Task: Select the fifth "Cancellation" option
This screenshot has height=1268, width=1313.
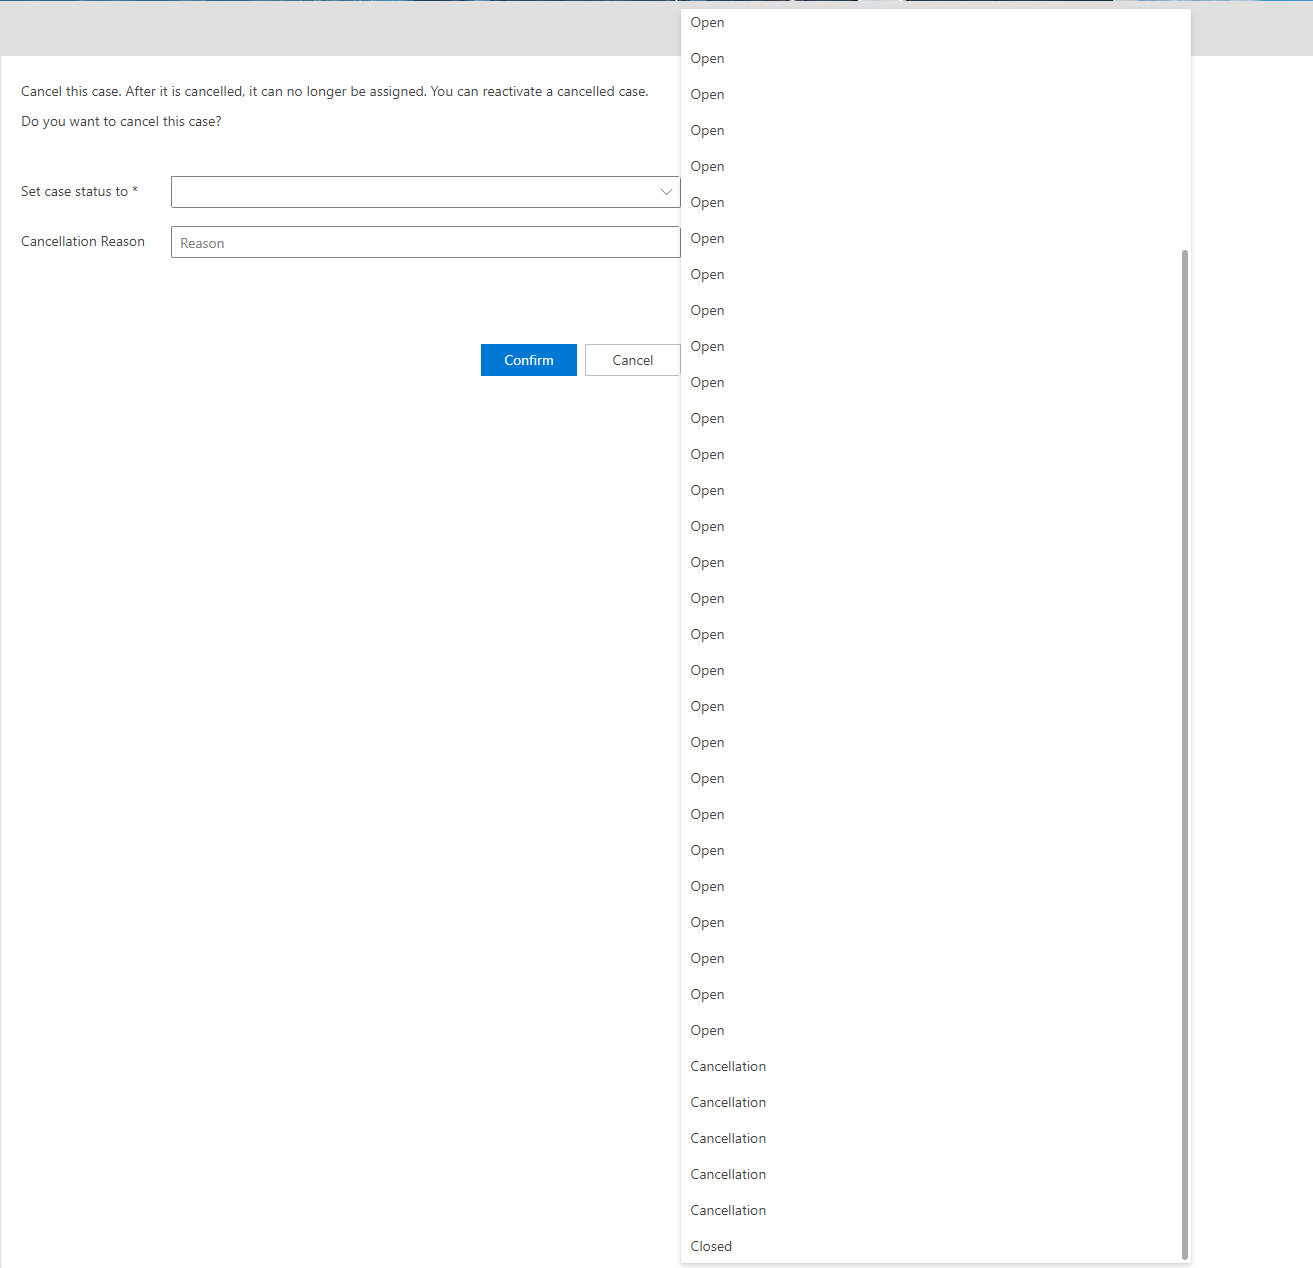Action: click(x=728, y=1210)
